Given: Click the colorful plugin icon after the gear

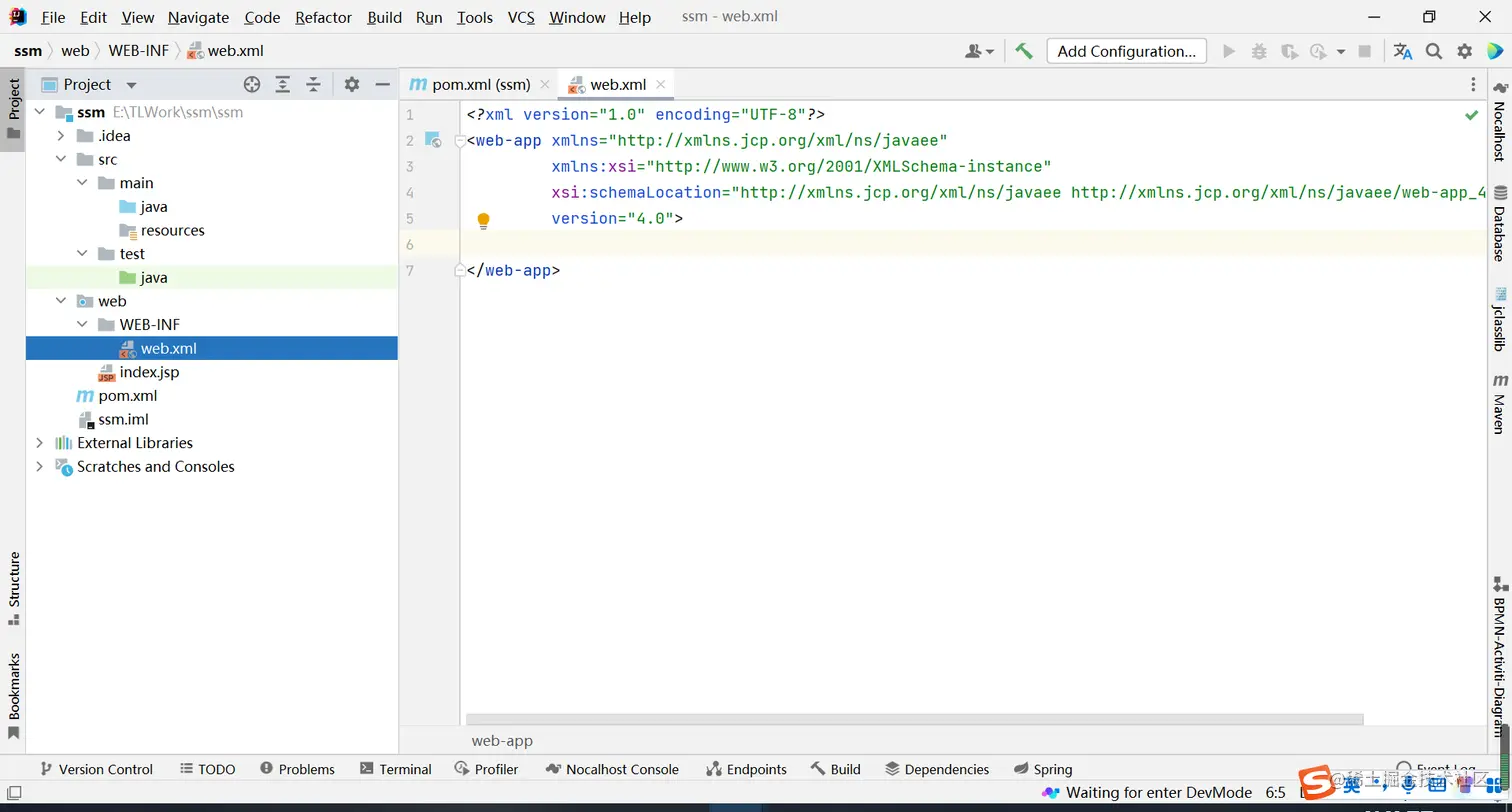Looking at the screenshot, I should 1494,51.
